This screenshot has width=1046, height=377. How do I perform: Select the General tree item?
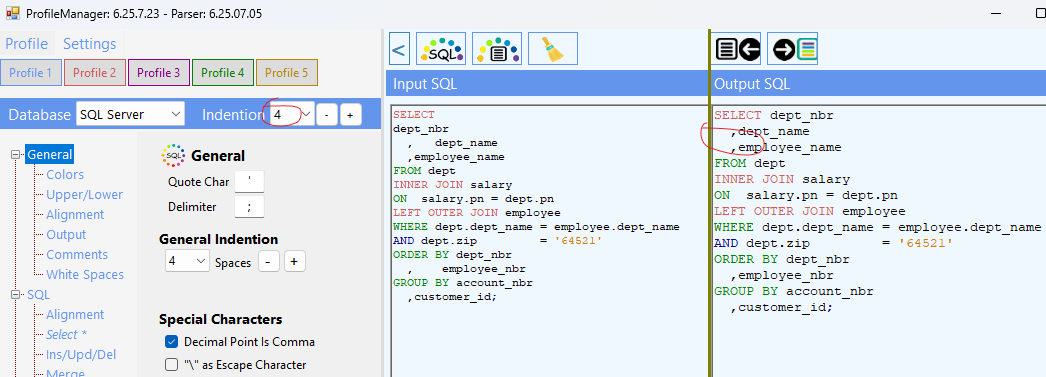click(49, 155)
